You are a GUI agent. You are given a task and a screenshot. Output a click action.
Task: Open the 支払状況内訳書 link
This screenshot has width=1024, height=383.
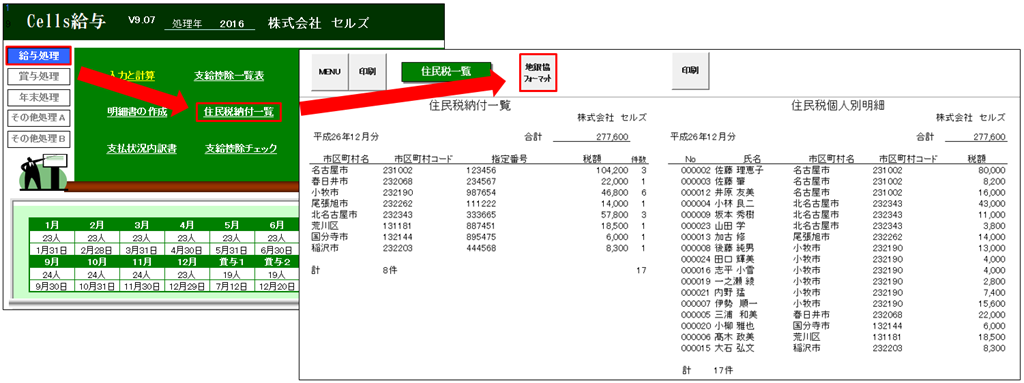tap(142, 148)
